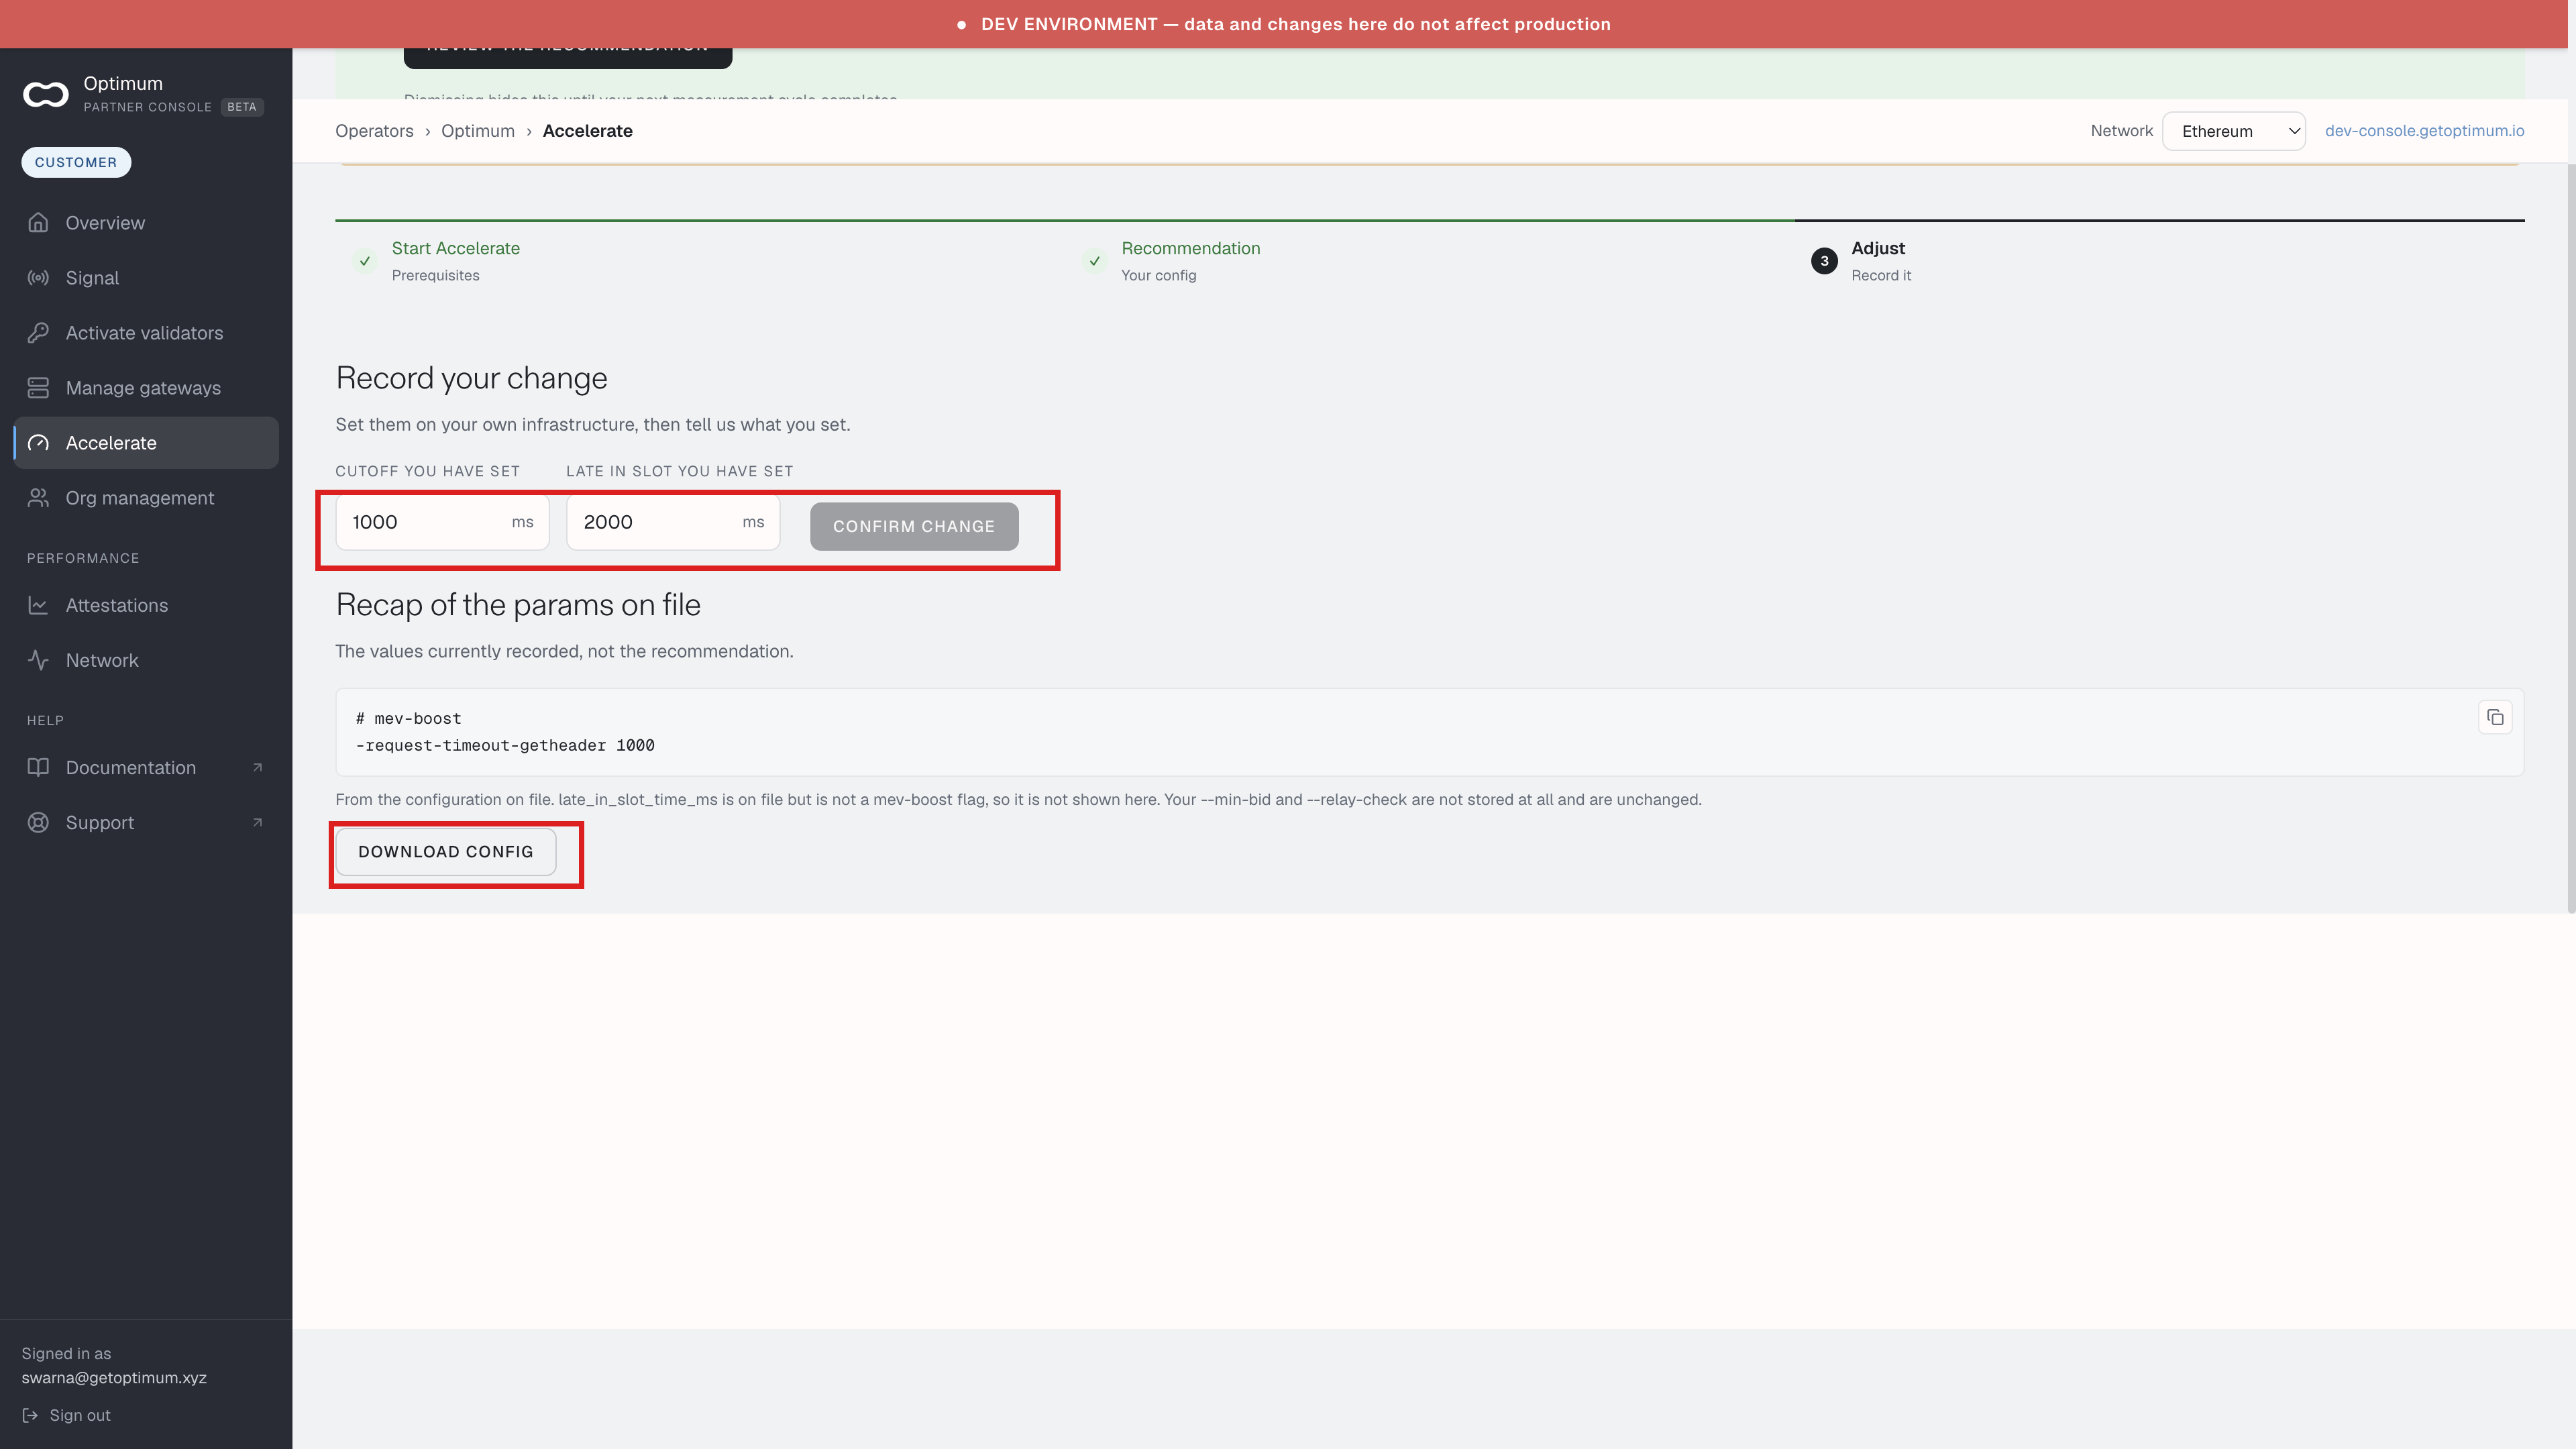This screenshot has width=2576, height=1449.
Task: Click the Sign out arrow icon
Action: coord(30,1415)
